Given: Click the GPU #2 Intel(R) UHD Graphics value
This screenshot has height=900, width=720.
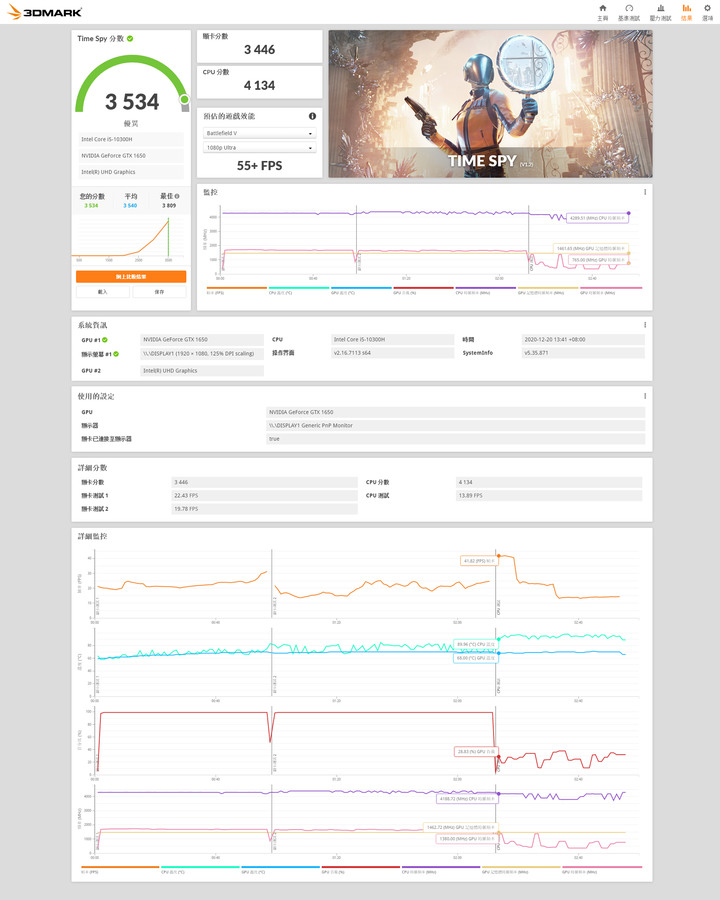Looking at the screenshot, I should [x=202, y=371].
